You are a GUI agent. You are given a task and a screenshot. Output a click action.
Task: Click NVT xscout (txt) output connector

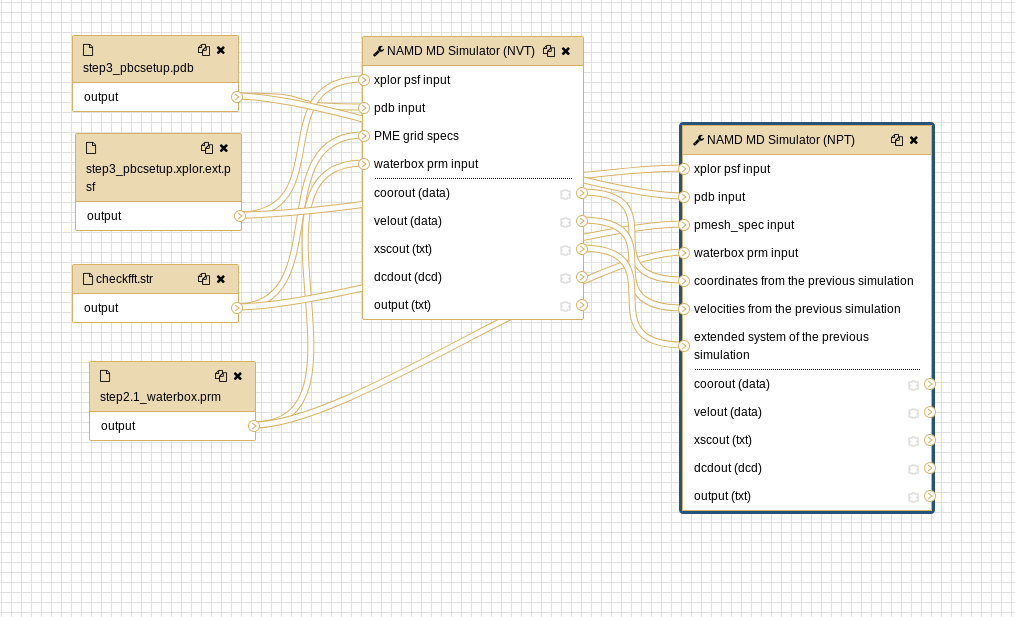pos(582,249)
